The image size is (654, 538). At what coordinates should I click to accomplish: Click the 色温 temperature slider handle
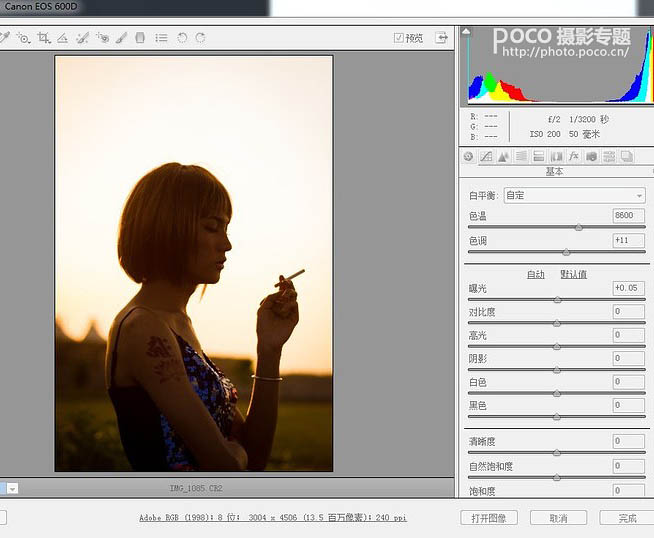pyautogui.click(x=579, y=228)
